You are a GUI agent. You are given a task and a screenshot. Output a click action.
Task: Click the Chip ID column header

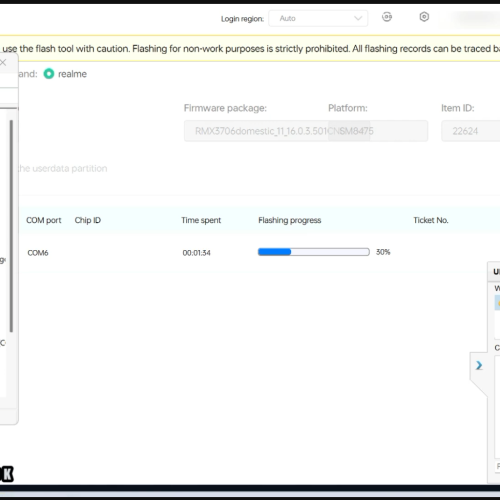click(88, 220)
